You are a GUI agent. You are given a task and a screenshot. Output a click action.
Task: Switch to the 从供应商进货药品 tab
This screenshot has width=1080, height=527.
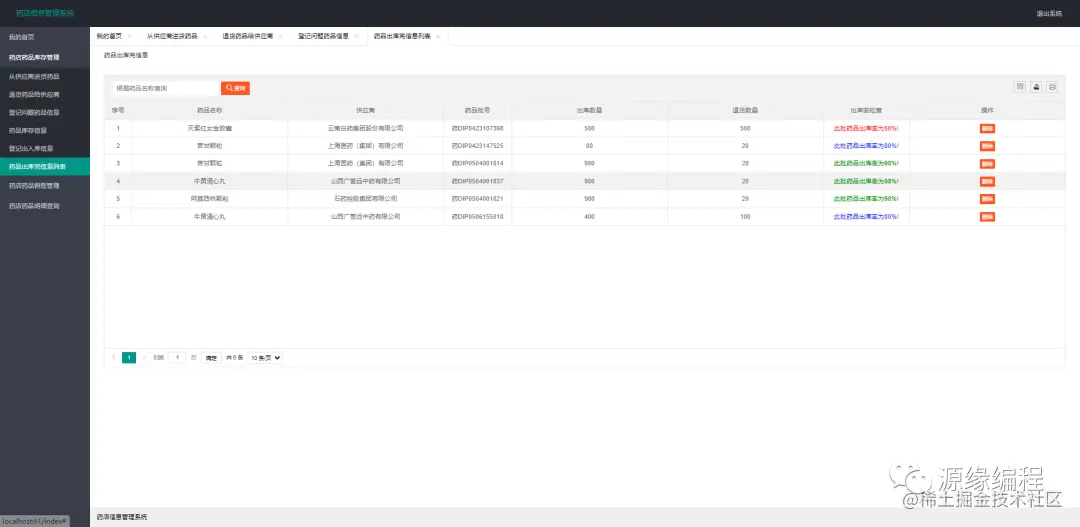point(172,37)
